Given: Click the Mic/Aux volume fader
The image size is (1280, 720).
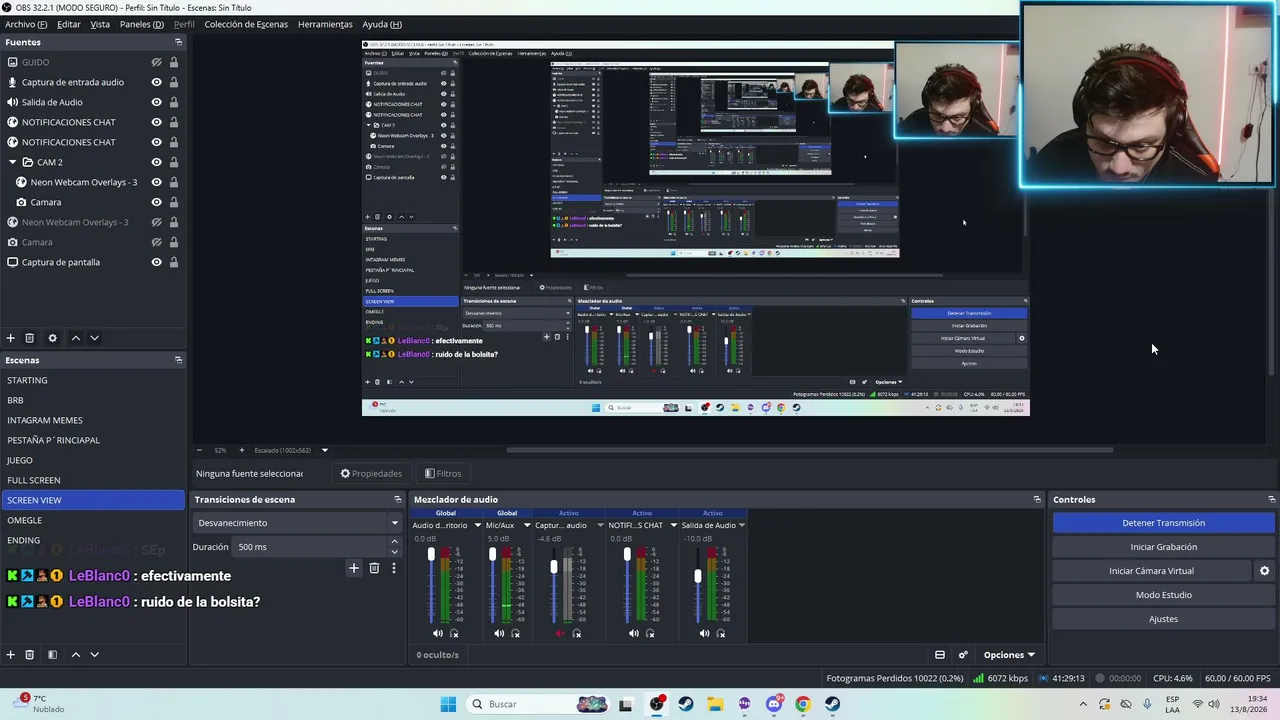Looking at the screenshot, I should pyautogui.click(x=492, y=555).
